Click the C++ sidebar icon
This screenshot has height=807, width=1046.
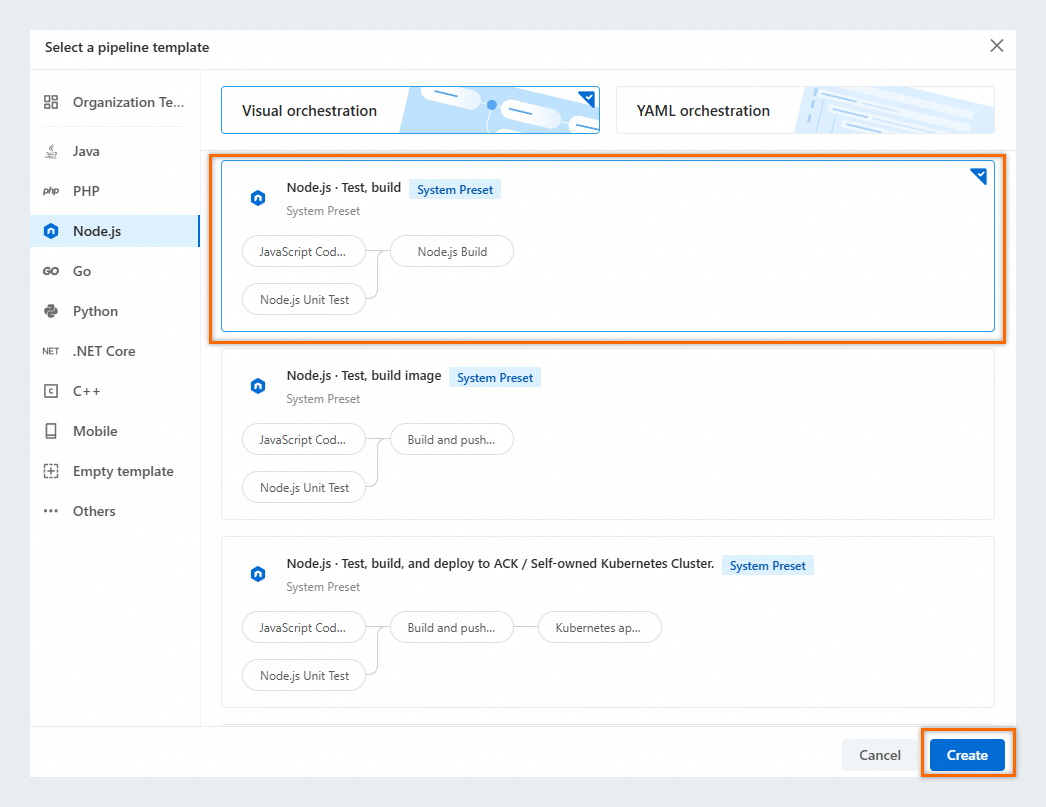(51, 391)
